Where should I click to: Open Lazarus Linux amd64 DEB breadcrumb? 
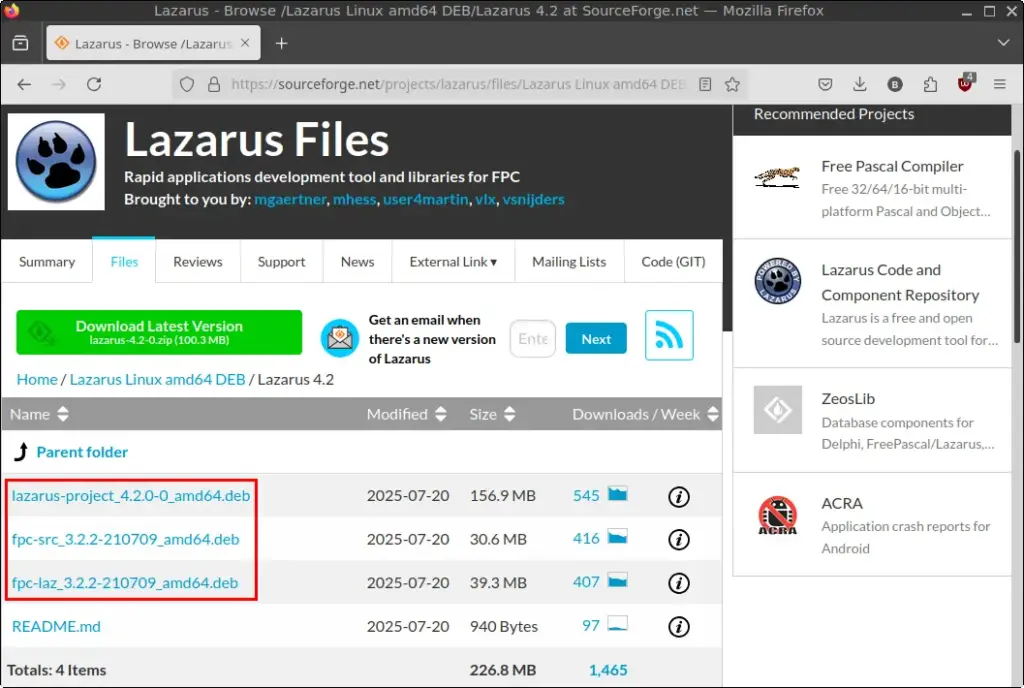[157, 379]
